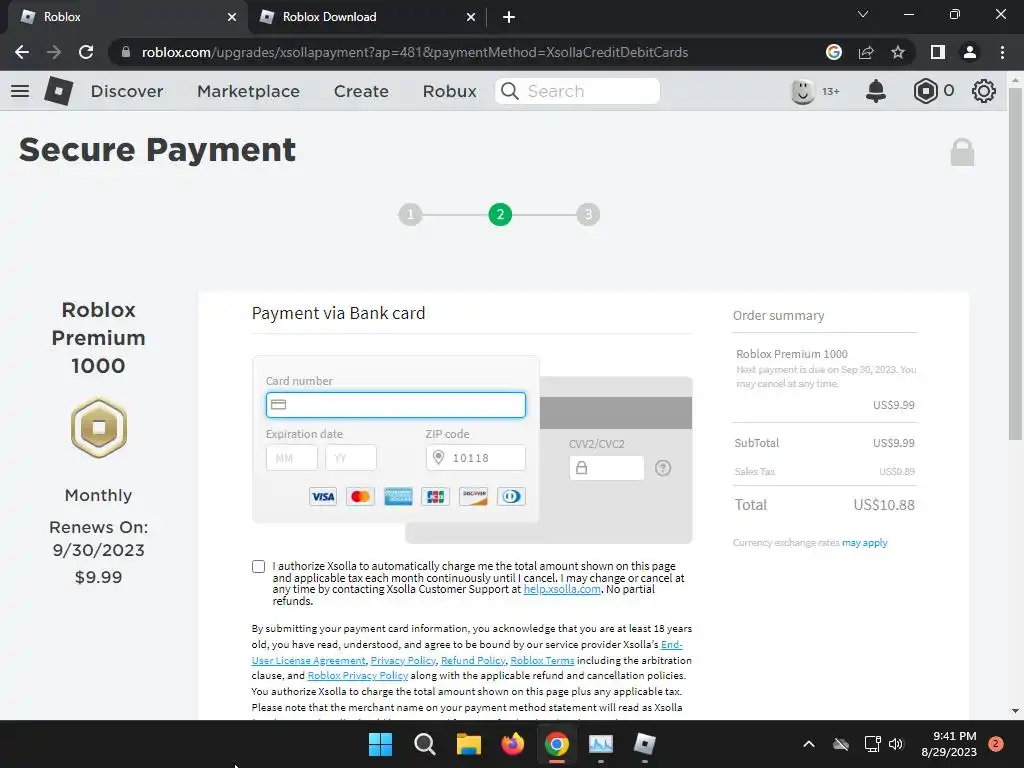Click the Roblox logo home icon
Image resolution: width=1024 pixels, height=768 pixels.
58,91
